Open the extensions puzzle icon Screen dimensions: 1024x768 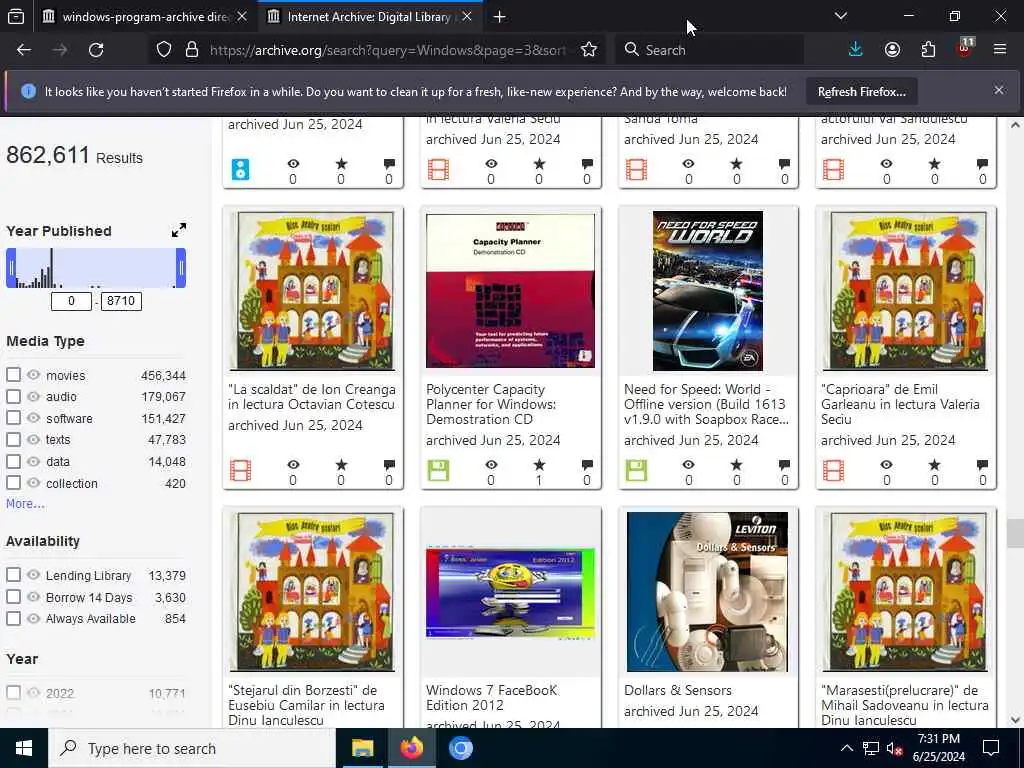click(928, 50)
